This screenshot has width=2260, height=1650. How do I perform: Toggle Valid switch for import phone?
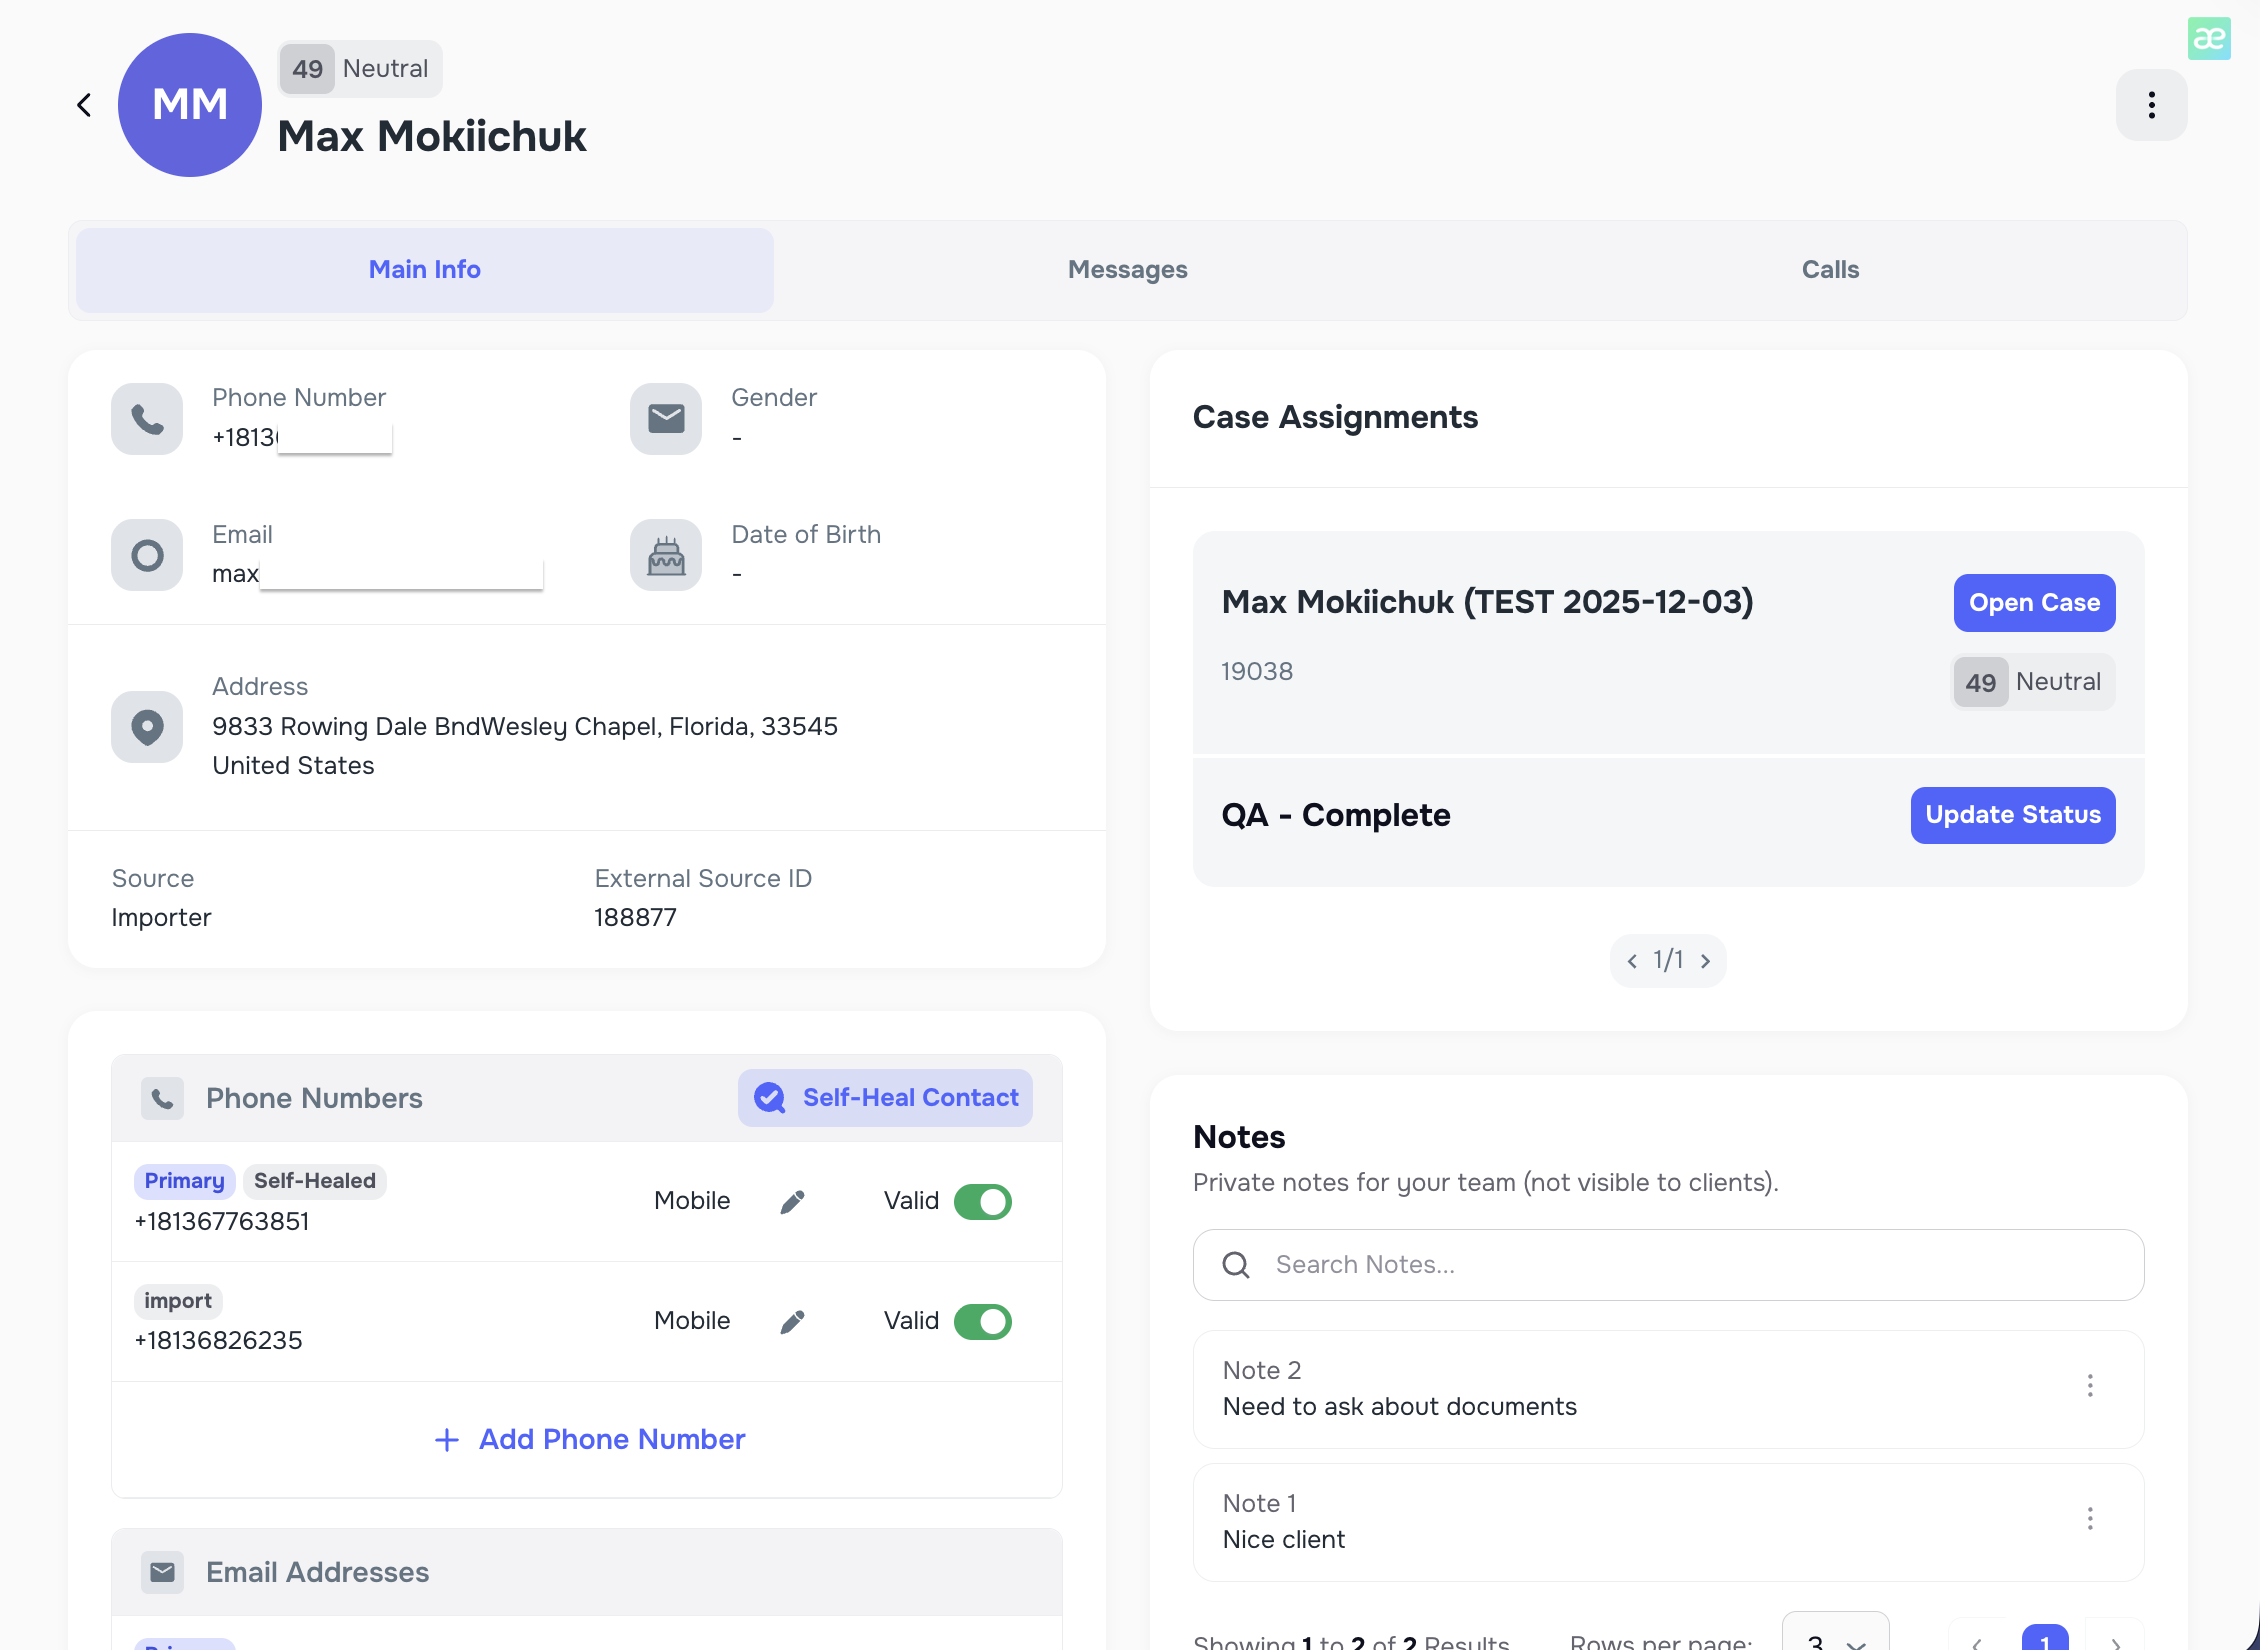pos(982,1321)
